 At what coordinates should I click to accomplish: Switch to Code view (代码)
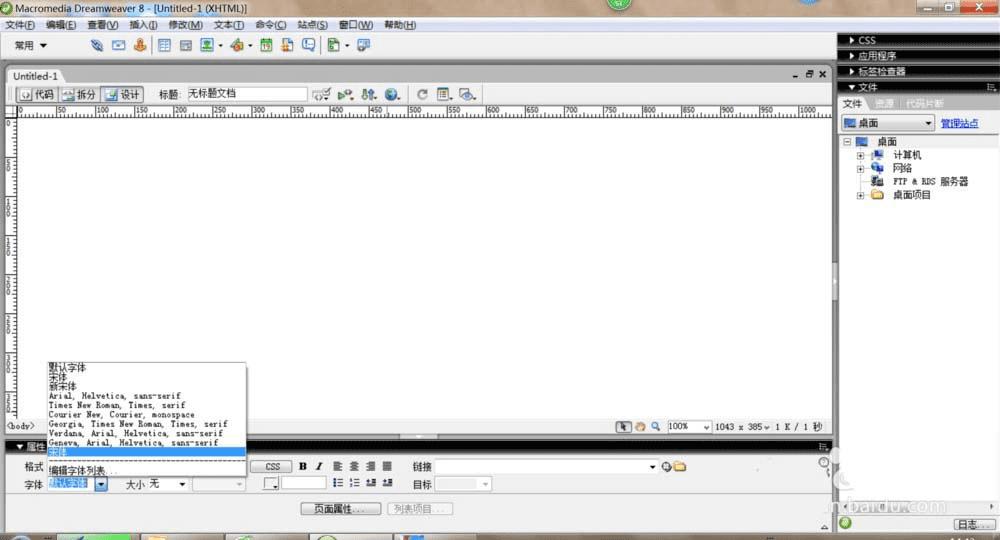pos(38,94)
